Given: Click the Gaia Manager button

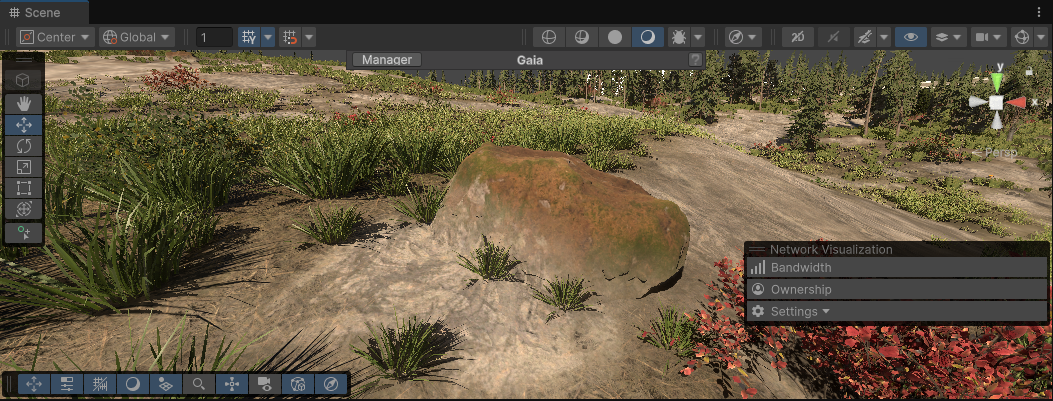Looking at the screenshot, I should pyautogui.click(x=387, y=60).
